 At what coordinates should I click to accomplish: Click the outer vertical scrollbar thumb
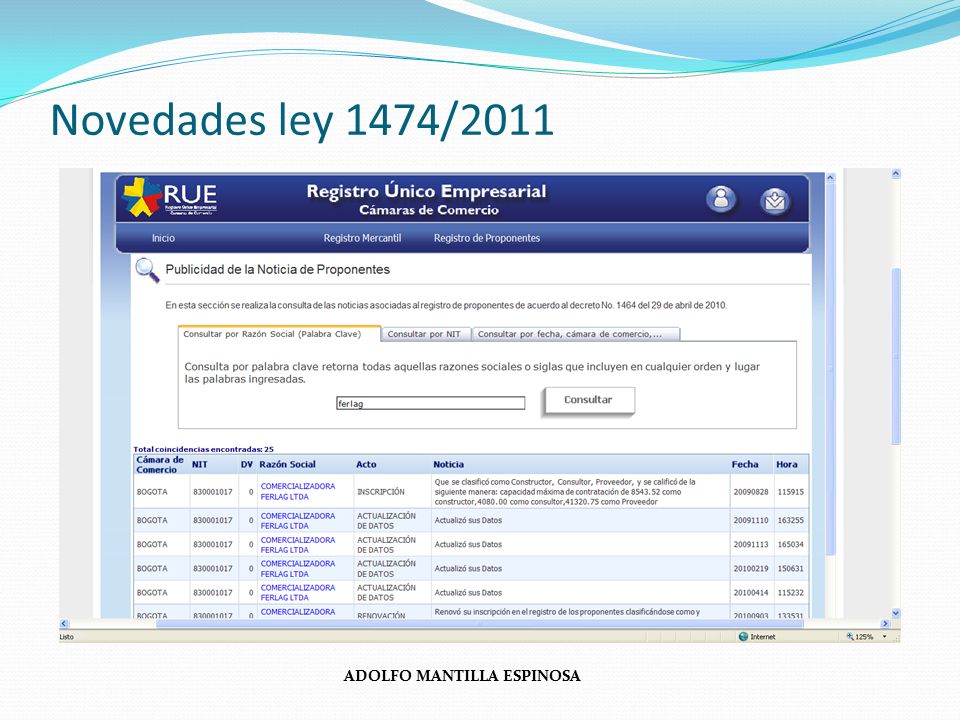tap(896, 356)
